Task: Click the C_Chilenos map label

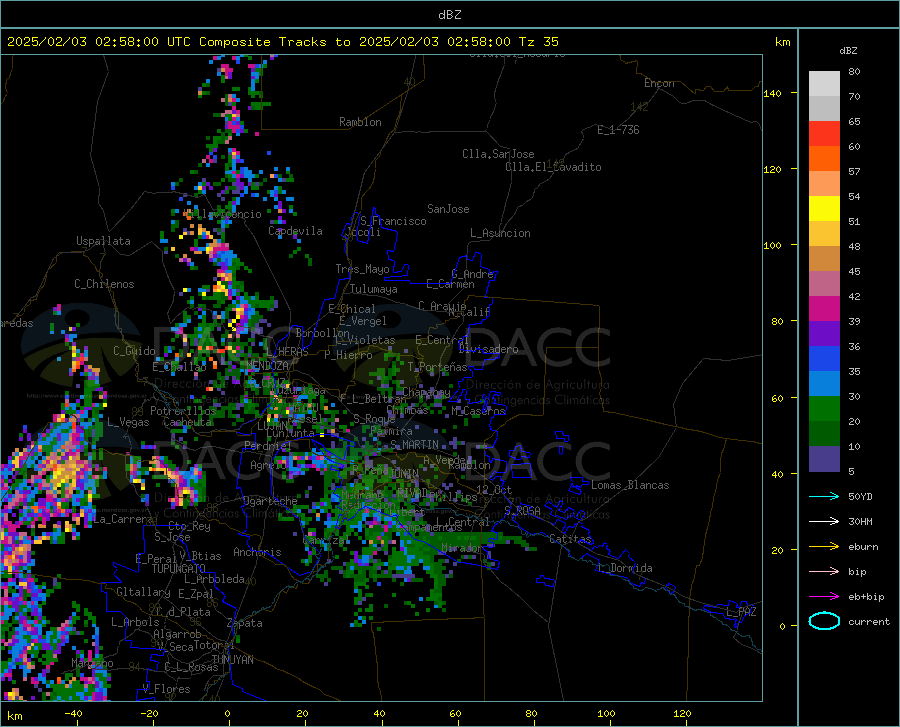Action: 104,284
